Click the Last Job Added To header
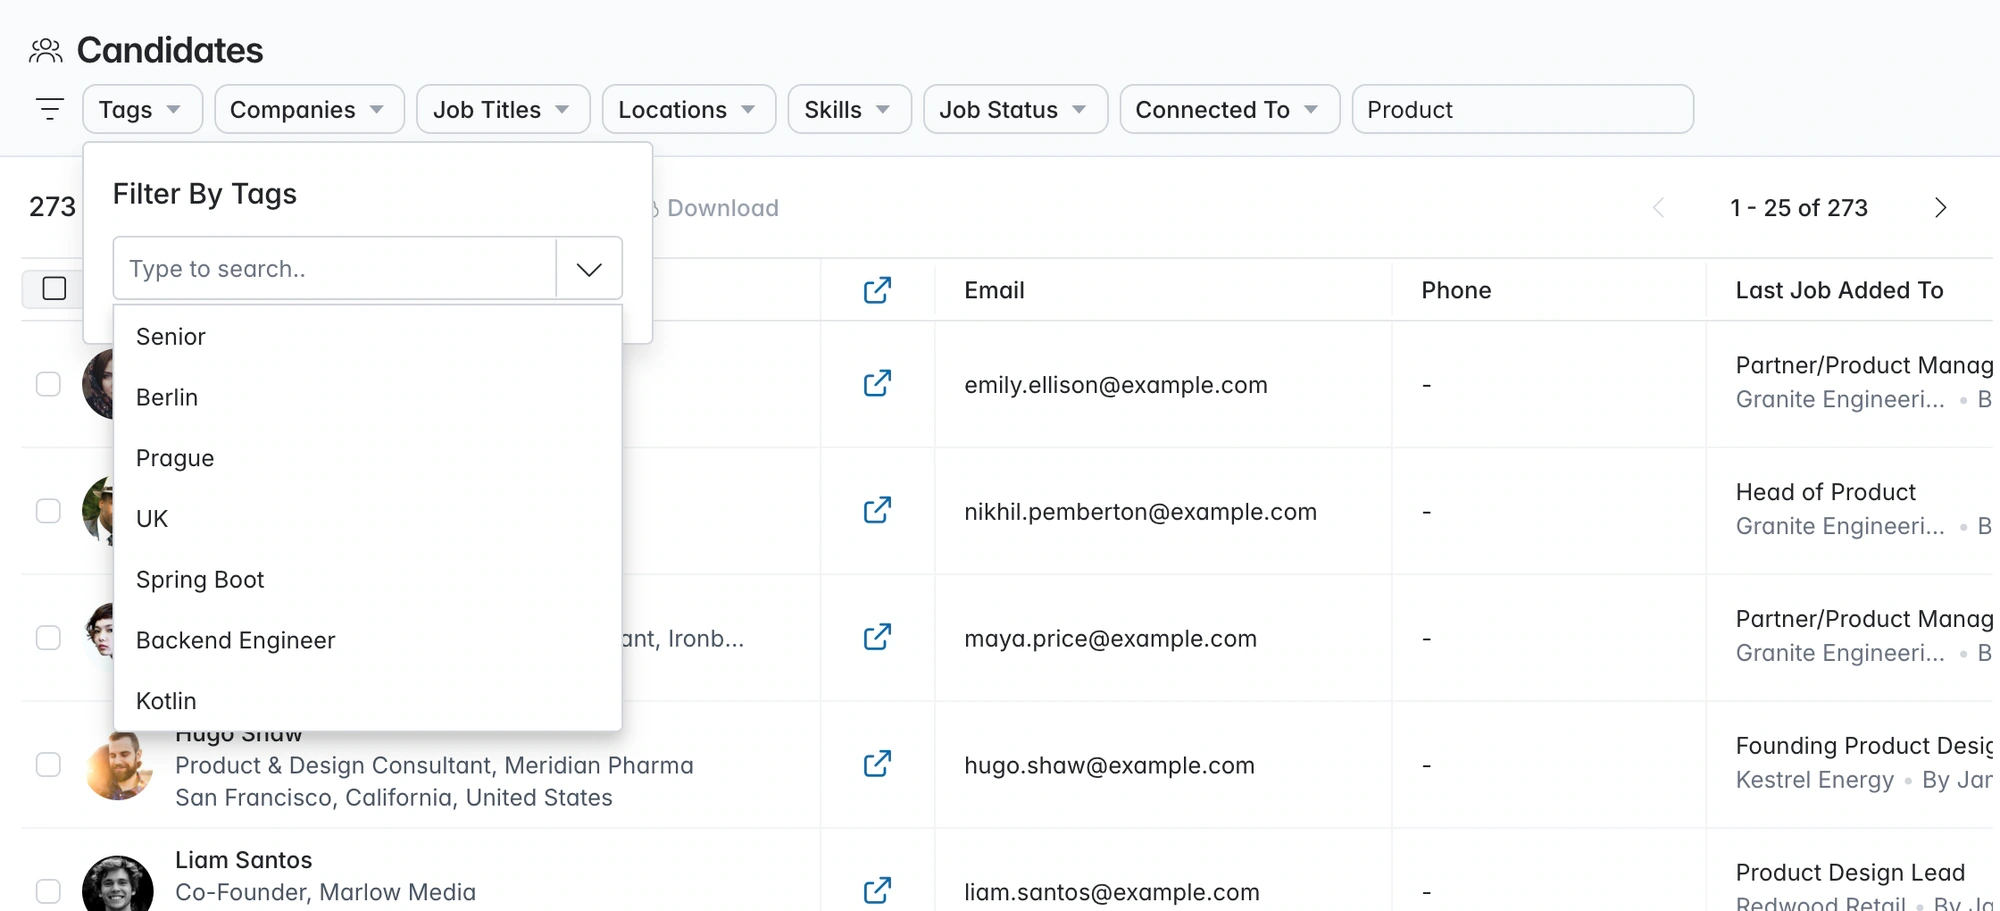This screenshot has height=911, width=2000. tap(1839, 290)
